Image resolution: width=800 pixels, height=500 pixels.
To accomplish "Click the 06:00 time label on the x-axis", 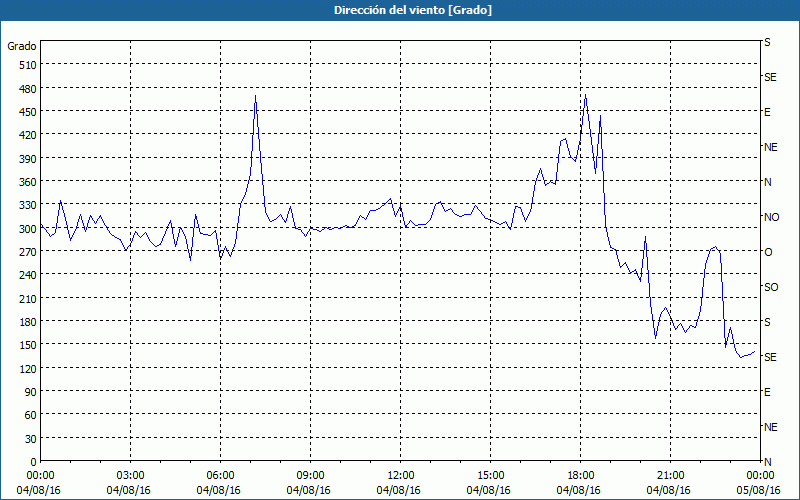I will tap(220, 476).
